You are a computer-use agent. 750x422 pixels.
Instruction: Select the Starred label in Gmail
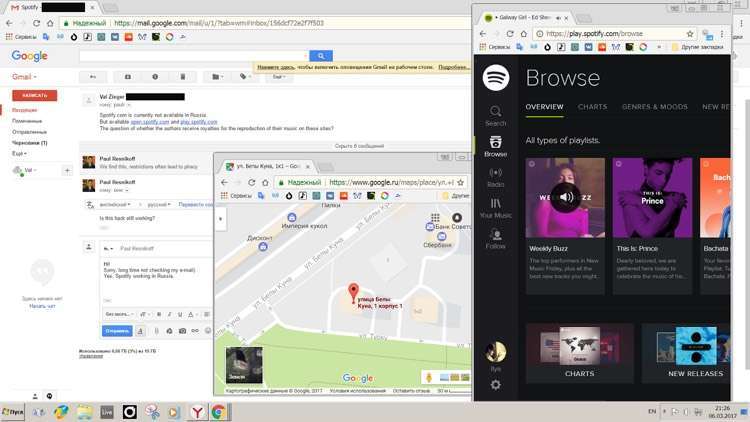[27, 121]
